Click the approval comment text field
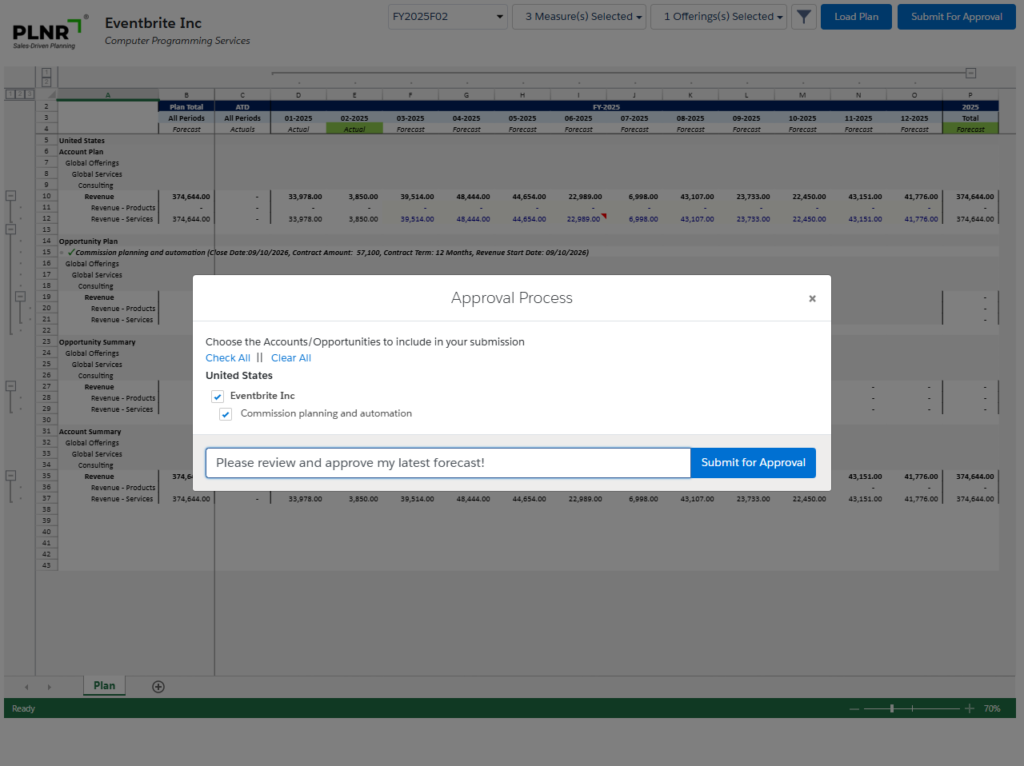 [448, 462]
